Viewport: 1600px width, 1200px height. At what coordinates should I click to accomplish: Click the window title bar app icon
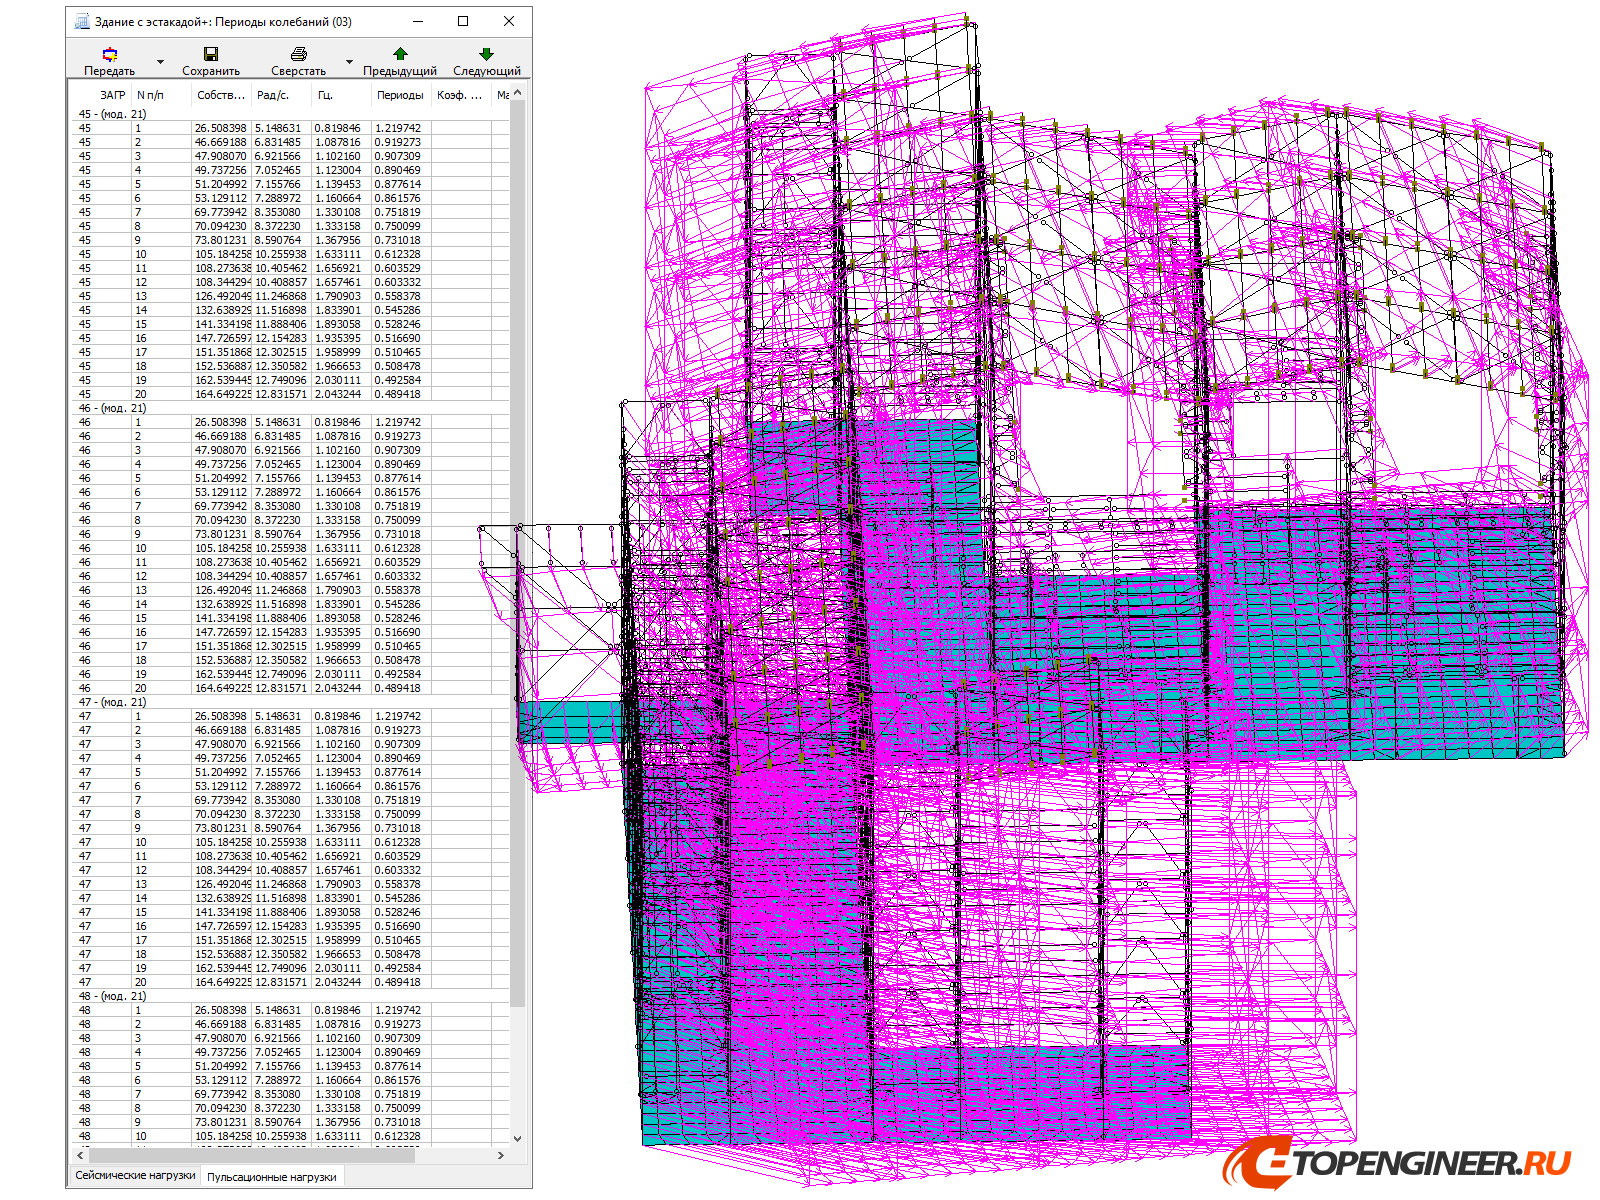(82, 21)
